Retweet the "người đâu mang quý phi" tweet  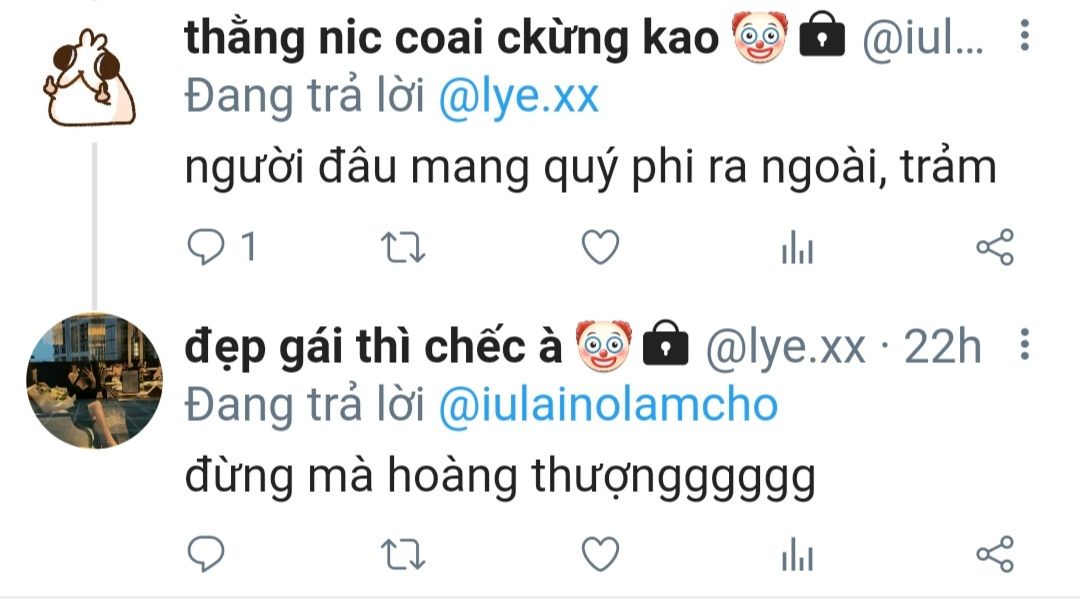click(403, 247)
